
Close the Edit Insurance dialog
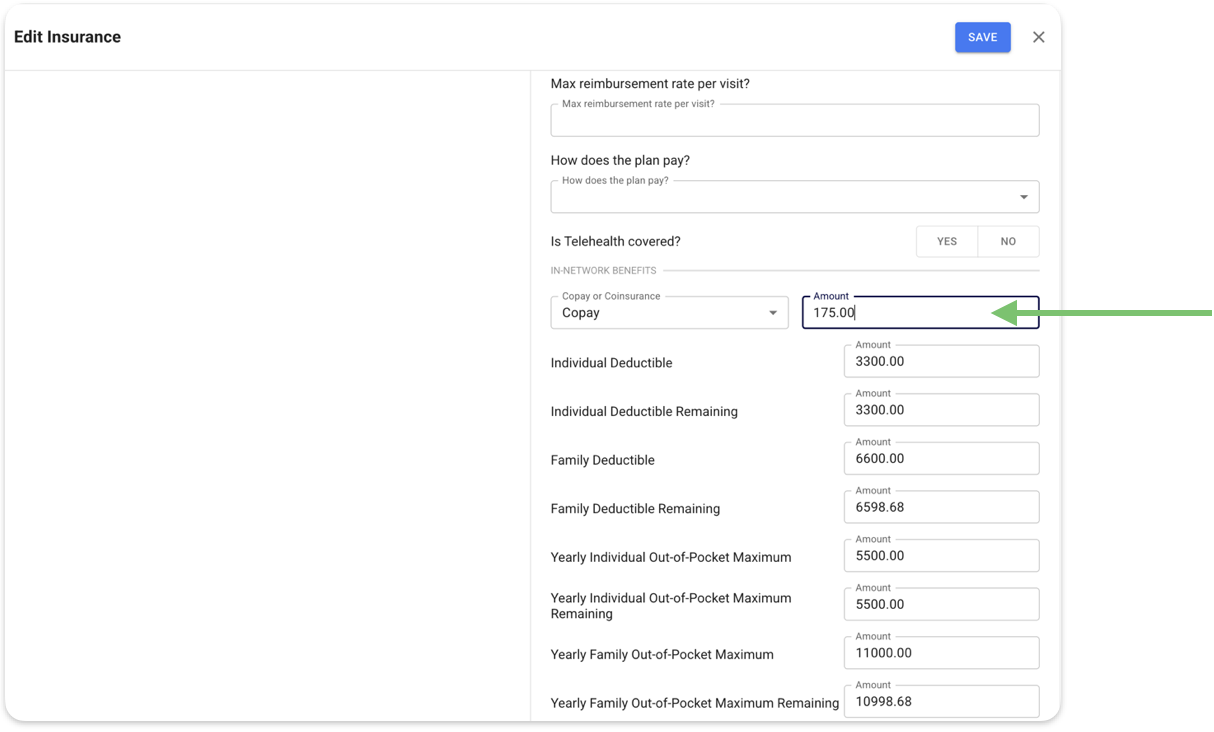pos(1038,37)
